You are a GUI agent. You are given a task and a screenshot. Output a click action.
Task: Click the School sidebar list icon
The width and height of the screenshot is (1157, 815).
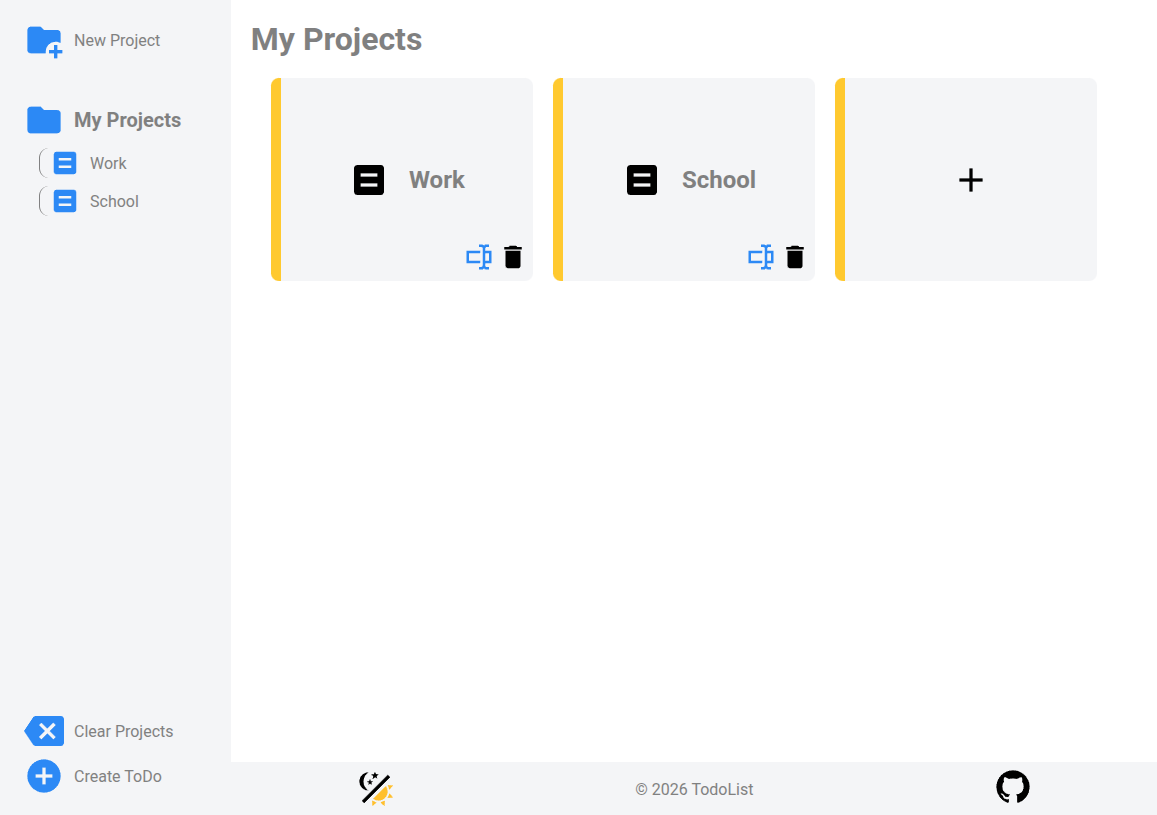(x=65, y=202)
